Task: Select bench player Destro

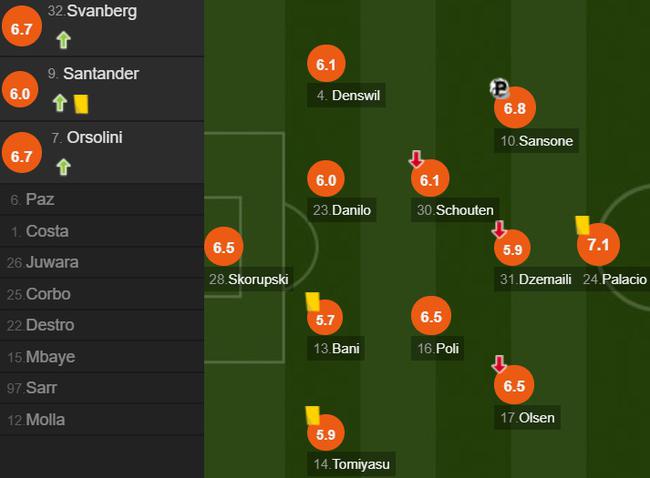Action: tap(50, 325)
